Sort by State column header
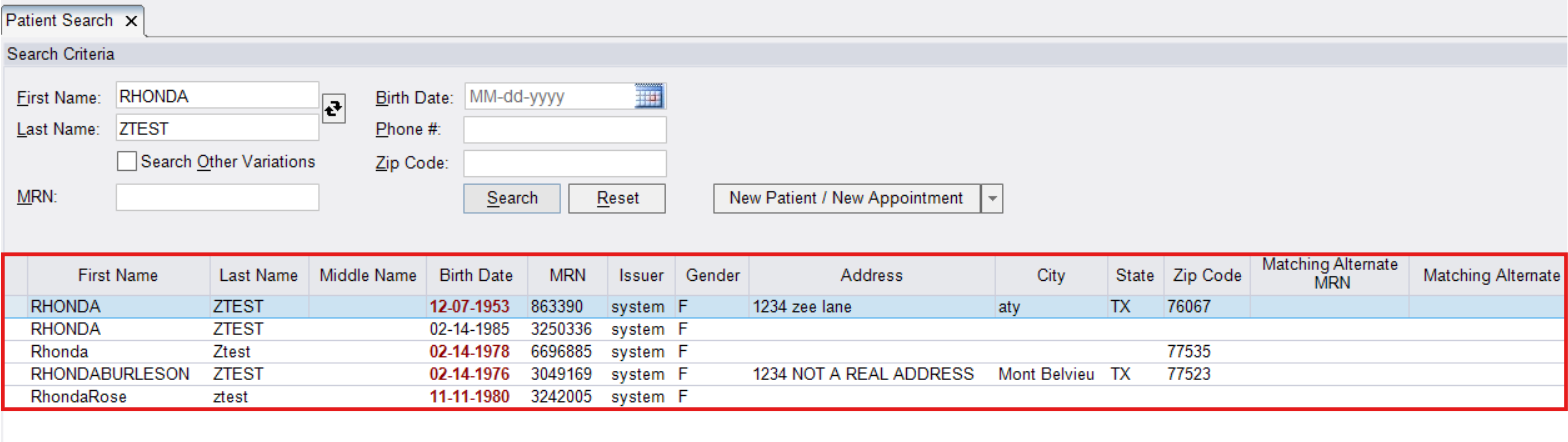 [1134, 275]
